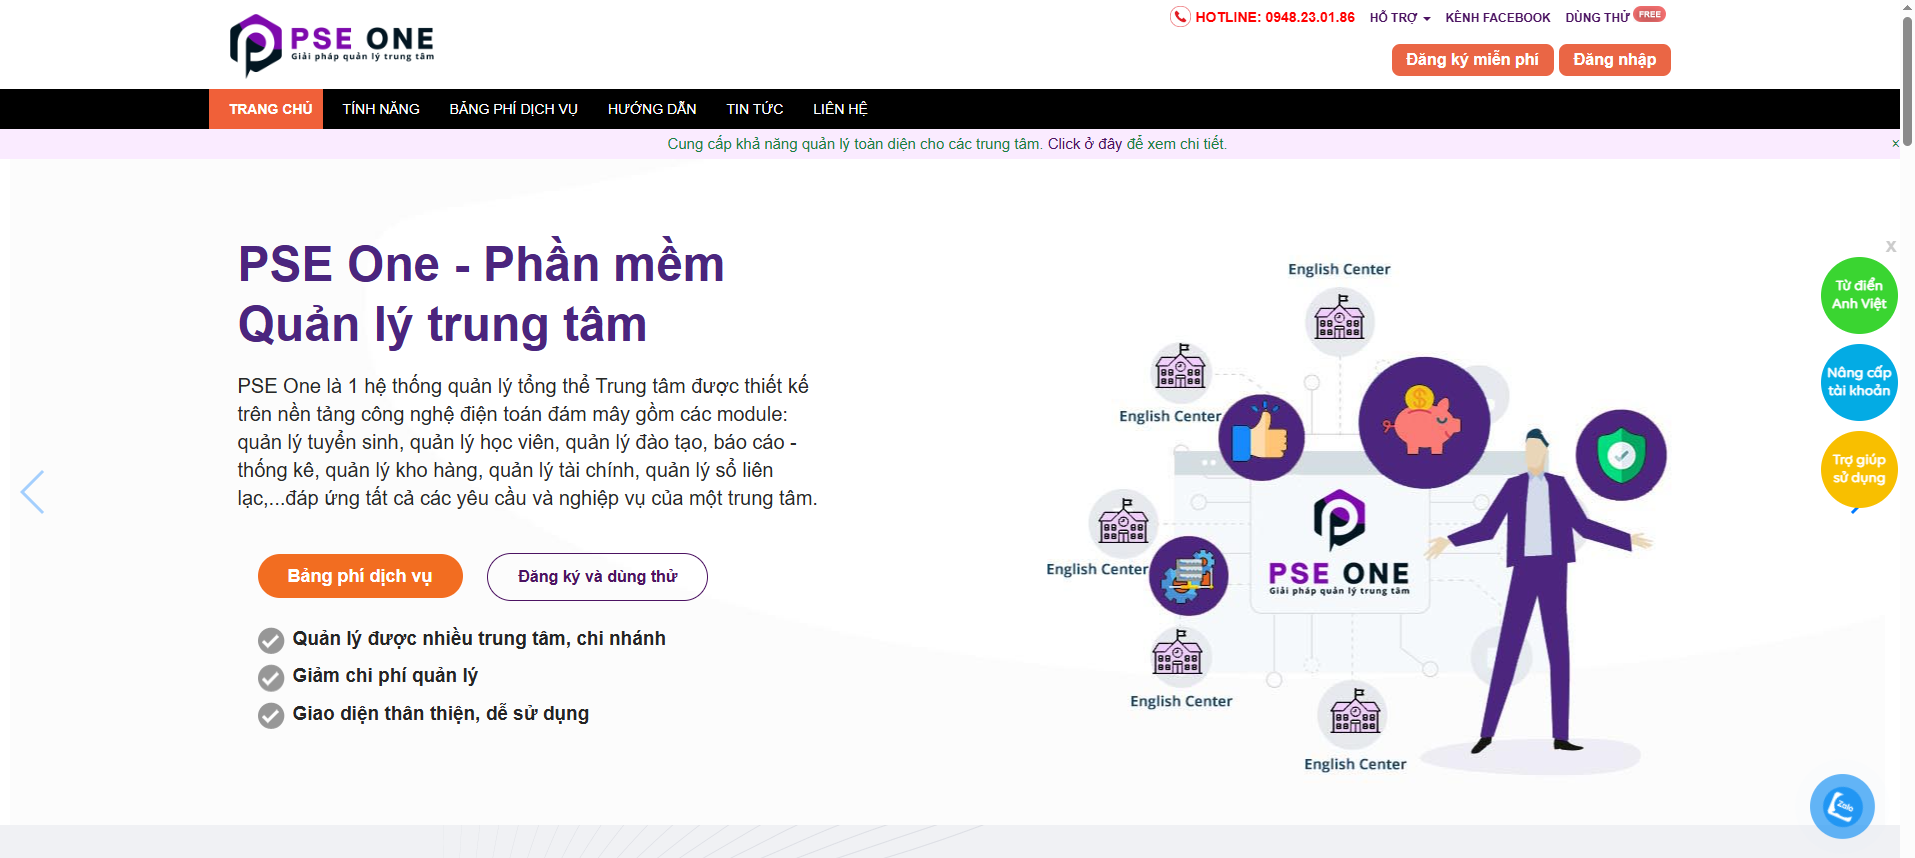Click the Đăng ký miễn phí button
Screen dimensions: 1915x858
click(1472, 60)
